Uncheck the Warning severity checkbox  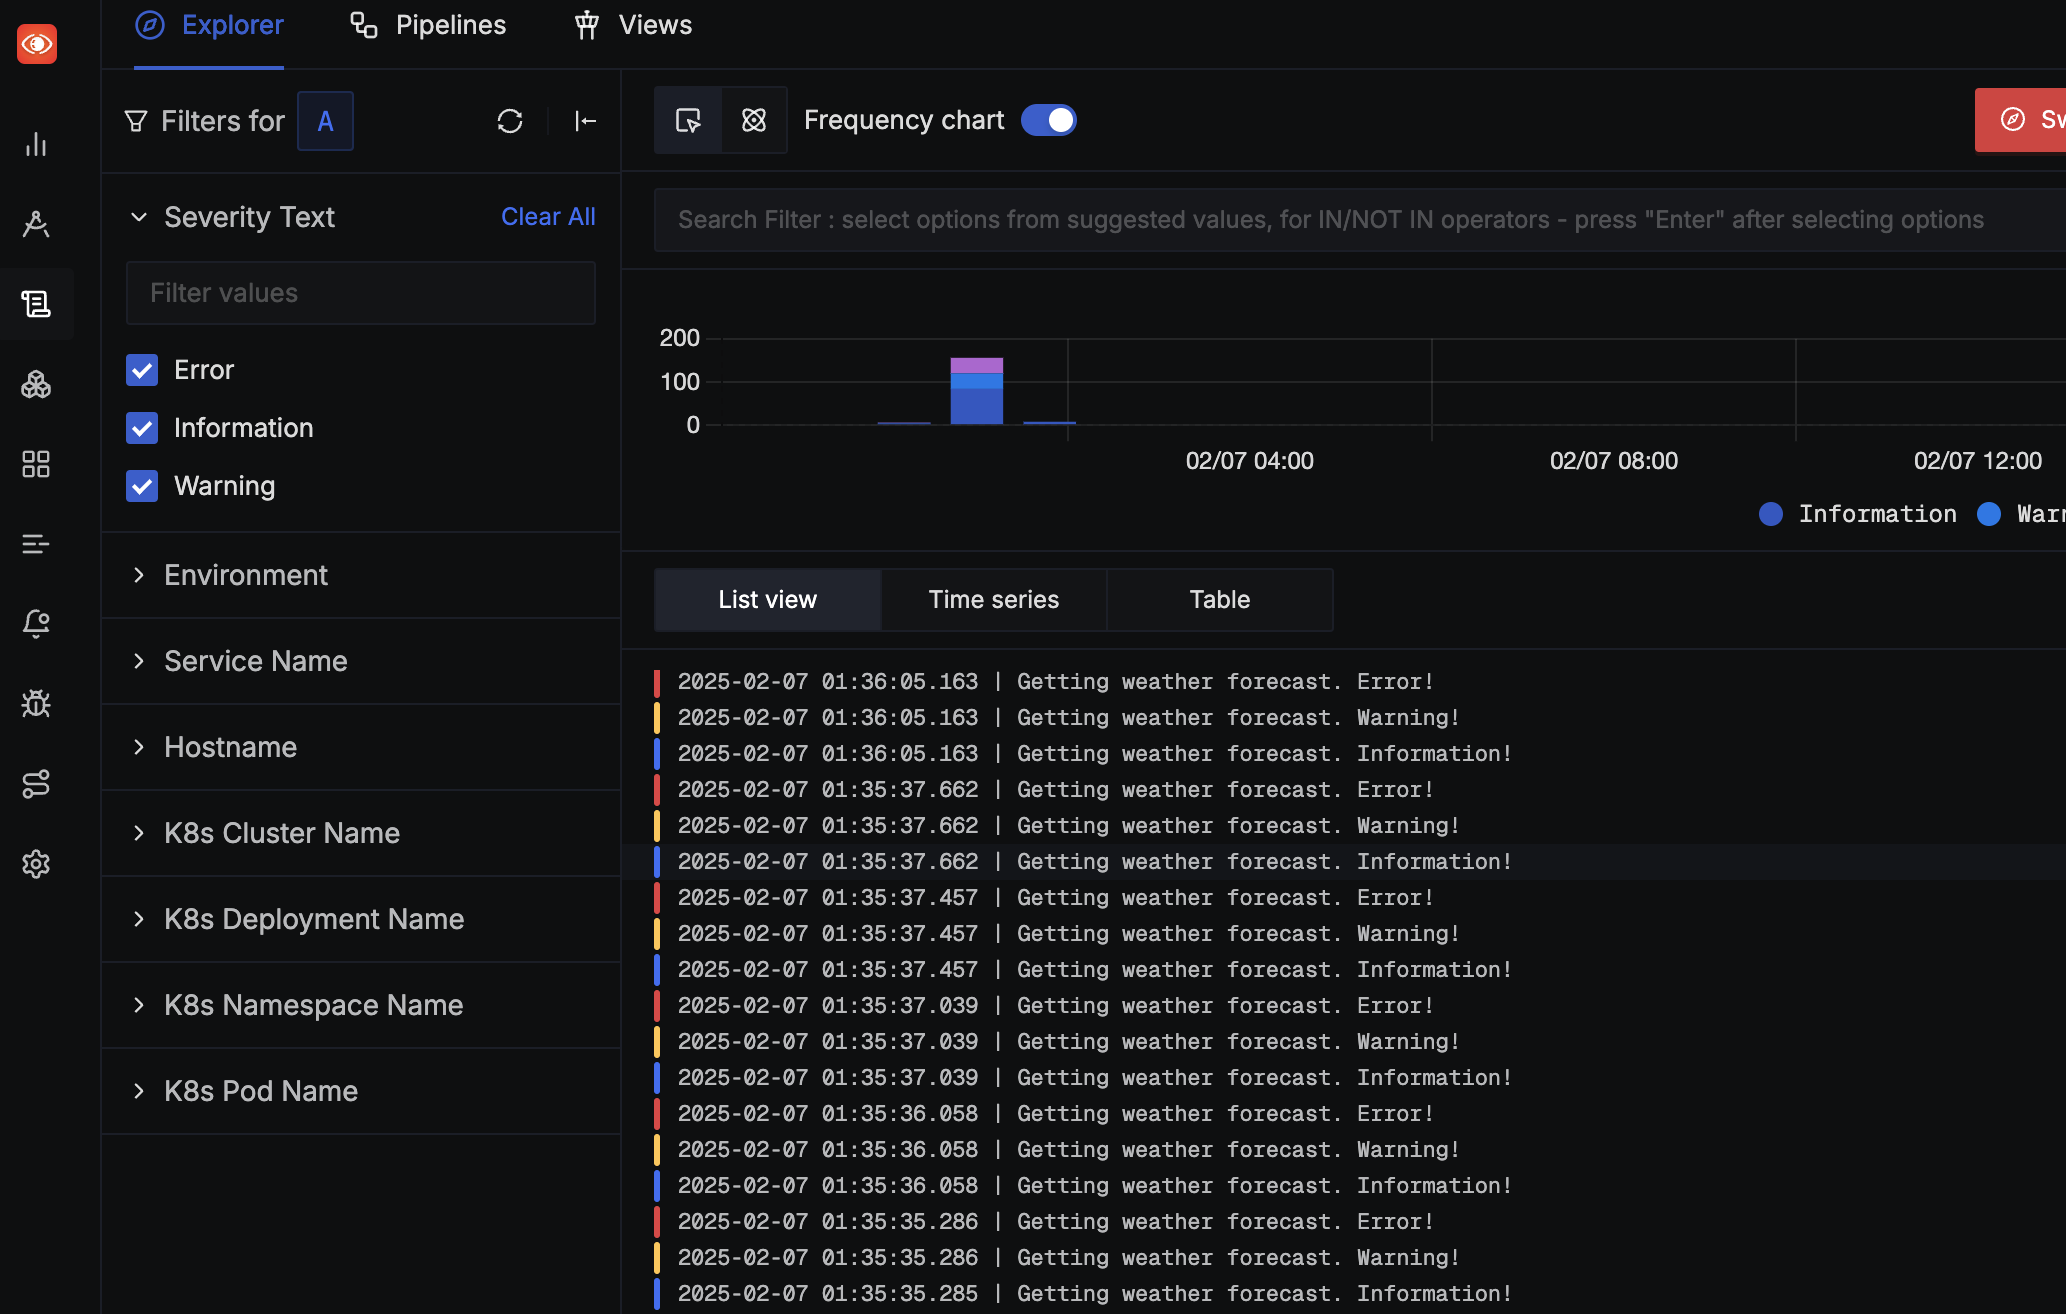point(142,486)
